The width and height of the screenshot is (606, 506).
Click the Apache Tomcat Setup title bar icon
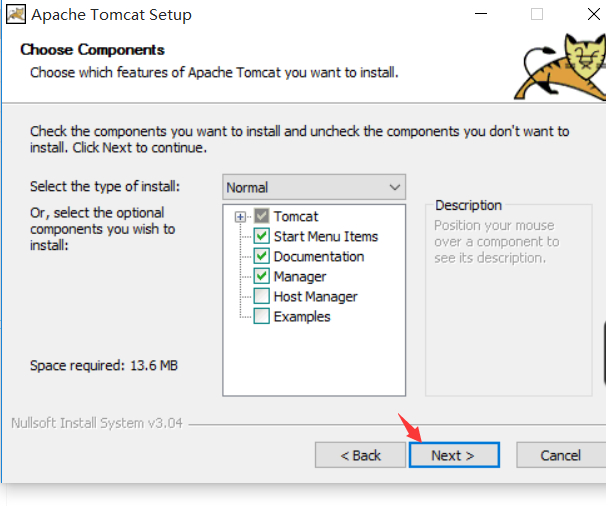(x=16, y=14)
